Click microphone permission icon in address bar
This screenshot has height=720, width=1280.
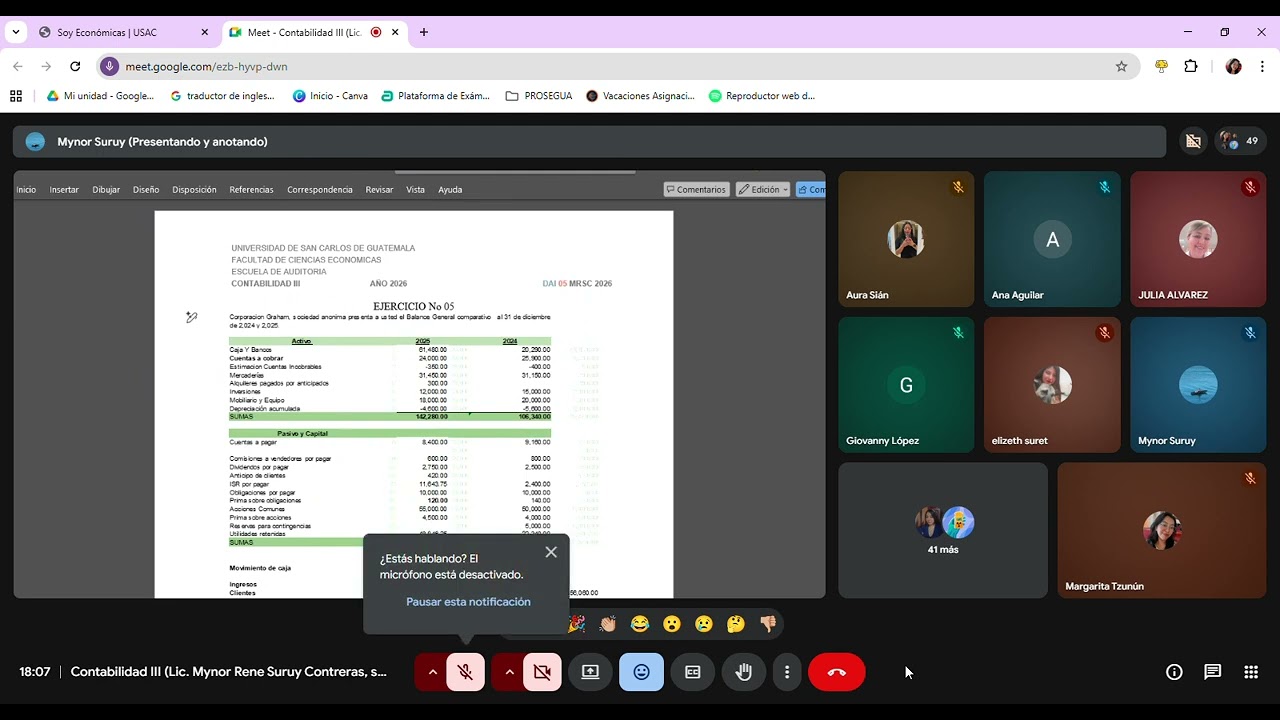pos(109,66)
